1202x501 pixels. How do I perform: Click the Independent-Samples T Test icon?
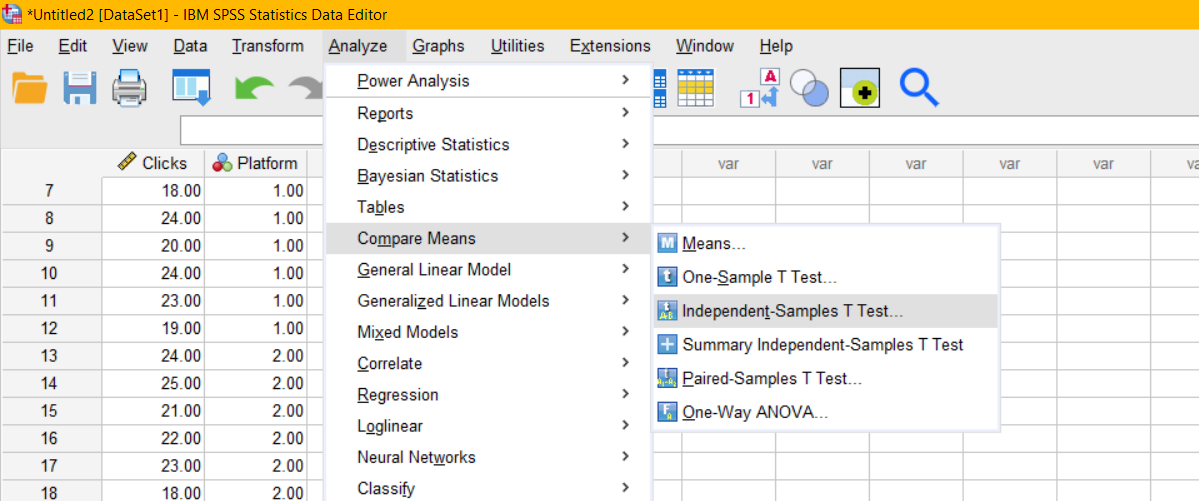tap(667, 311)
